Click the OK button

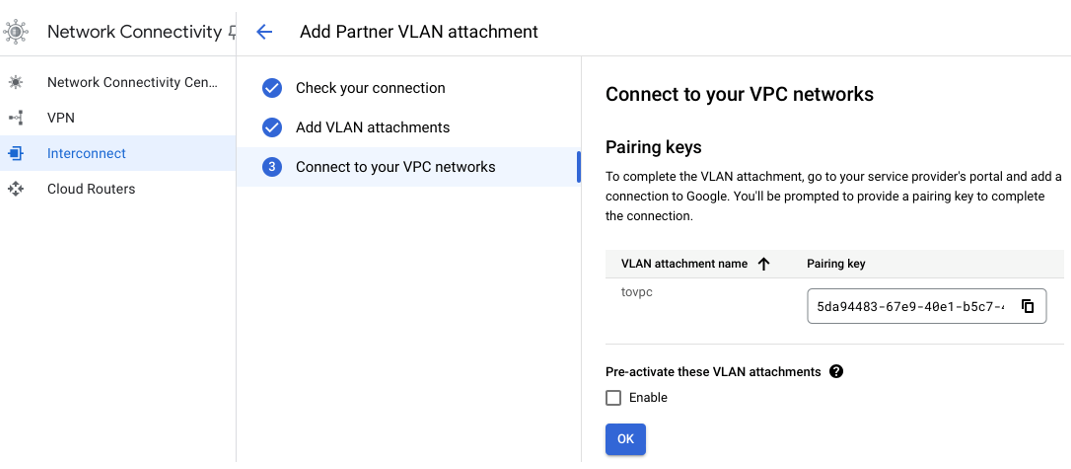625,439
